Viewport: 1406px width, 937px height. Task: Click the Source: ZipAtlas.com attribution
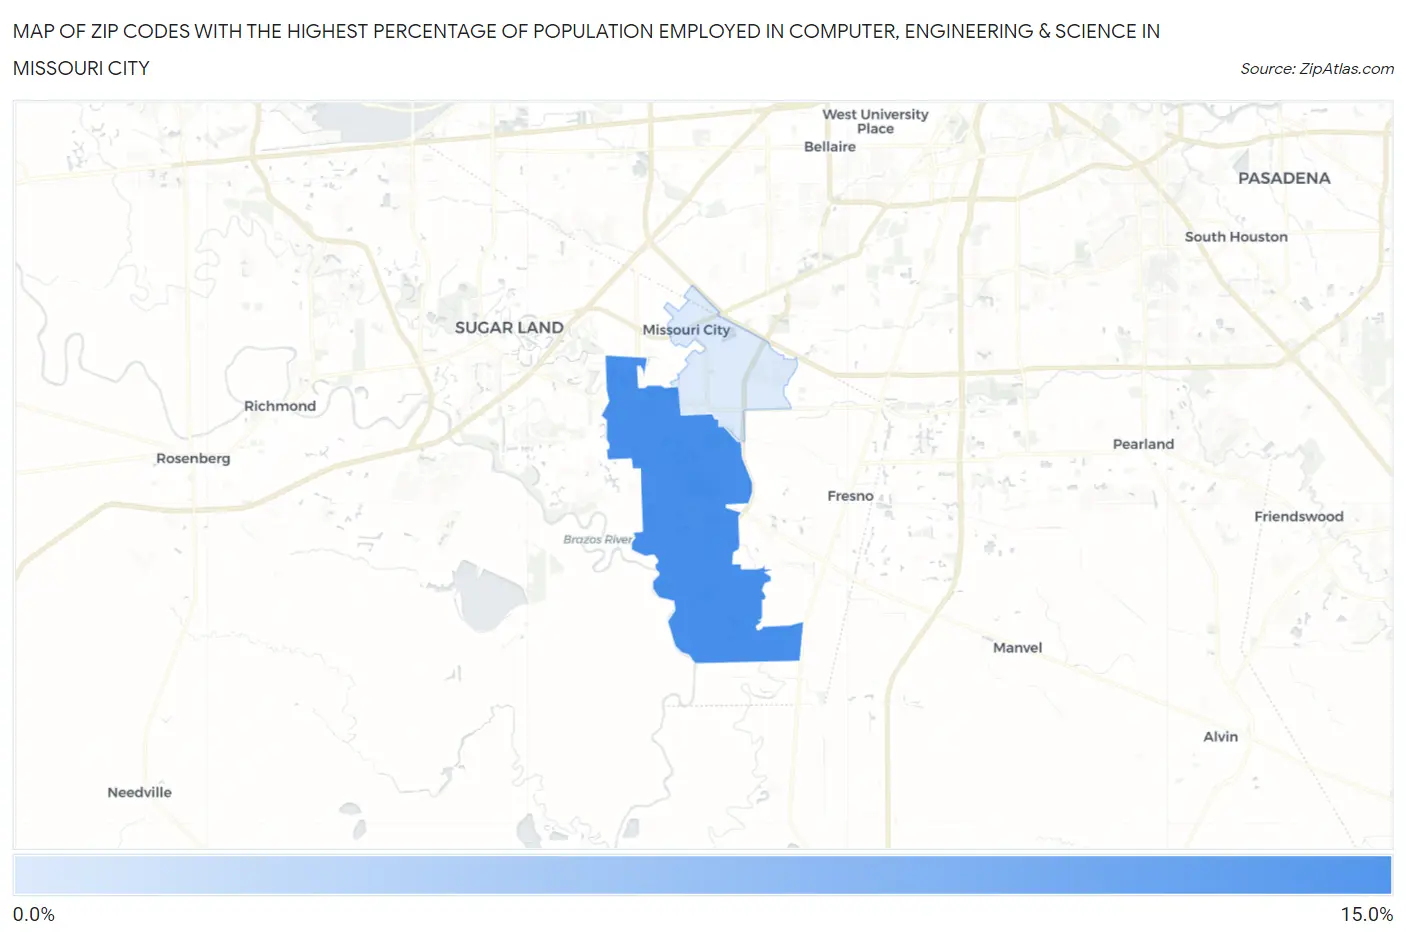(1316, 69)
